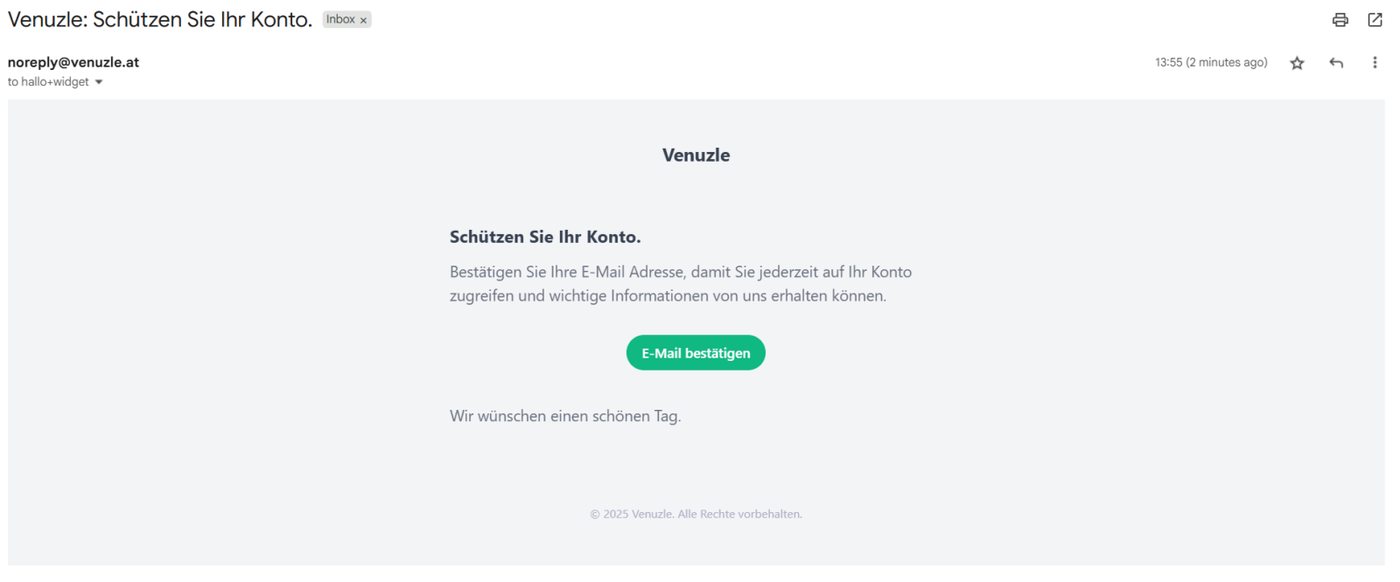This screenshot has height=582, width=1400.
Task: Click sender address noreply@venuzle.at
Action: (73, 62)
